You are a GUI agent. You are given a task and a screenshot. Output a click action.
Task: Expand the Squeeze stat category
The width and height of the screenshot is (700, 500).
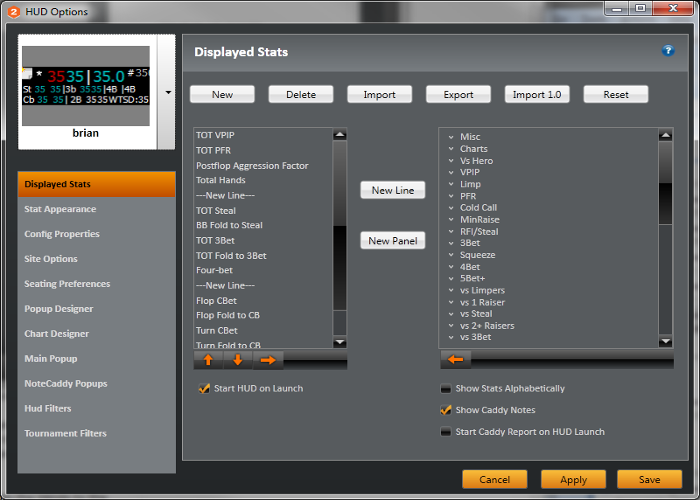click(x=452, y=255)
